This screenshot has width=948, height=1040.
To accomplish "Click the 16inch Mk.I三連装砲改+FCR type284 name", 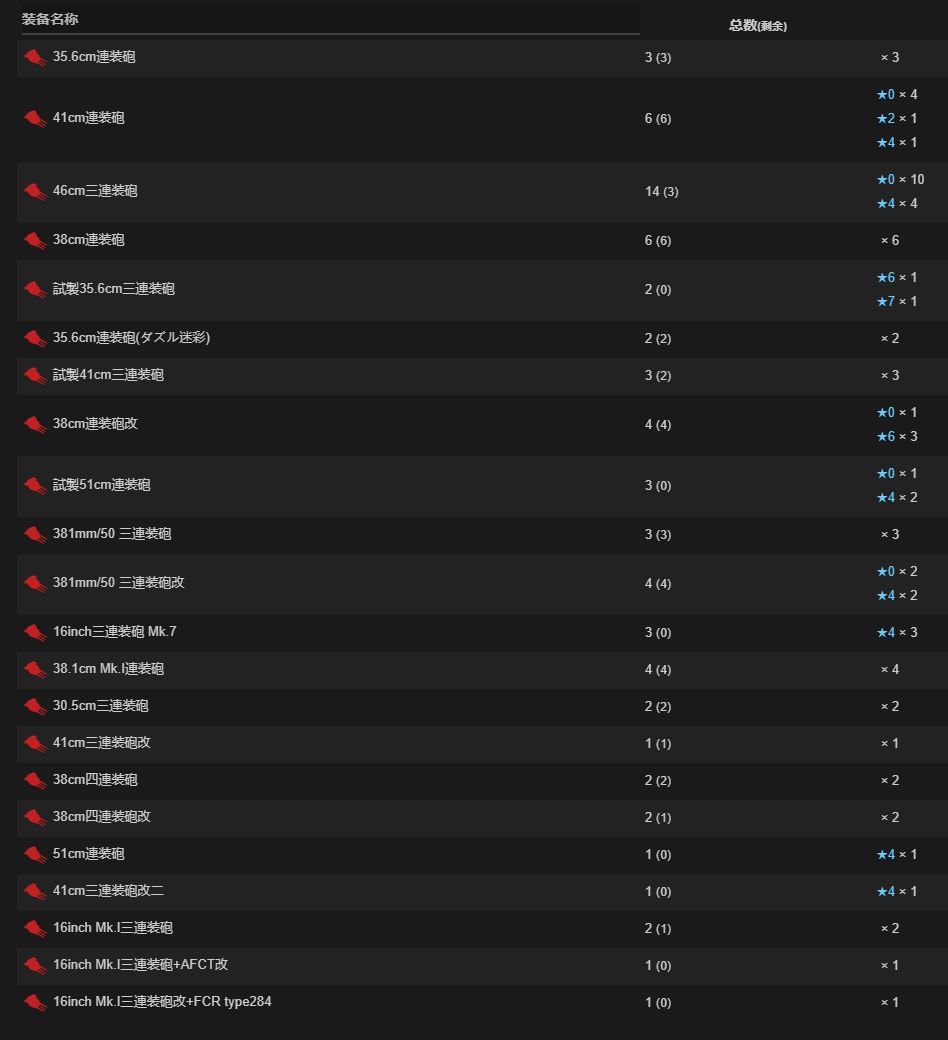I will (x=163, y=1002).
